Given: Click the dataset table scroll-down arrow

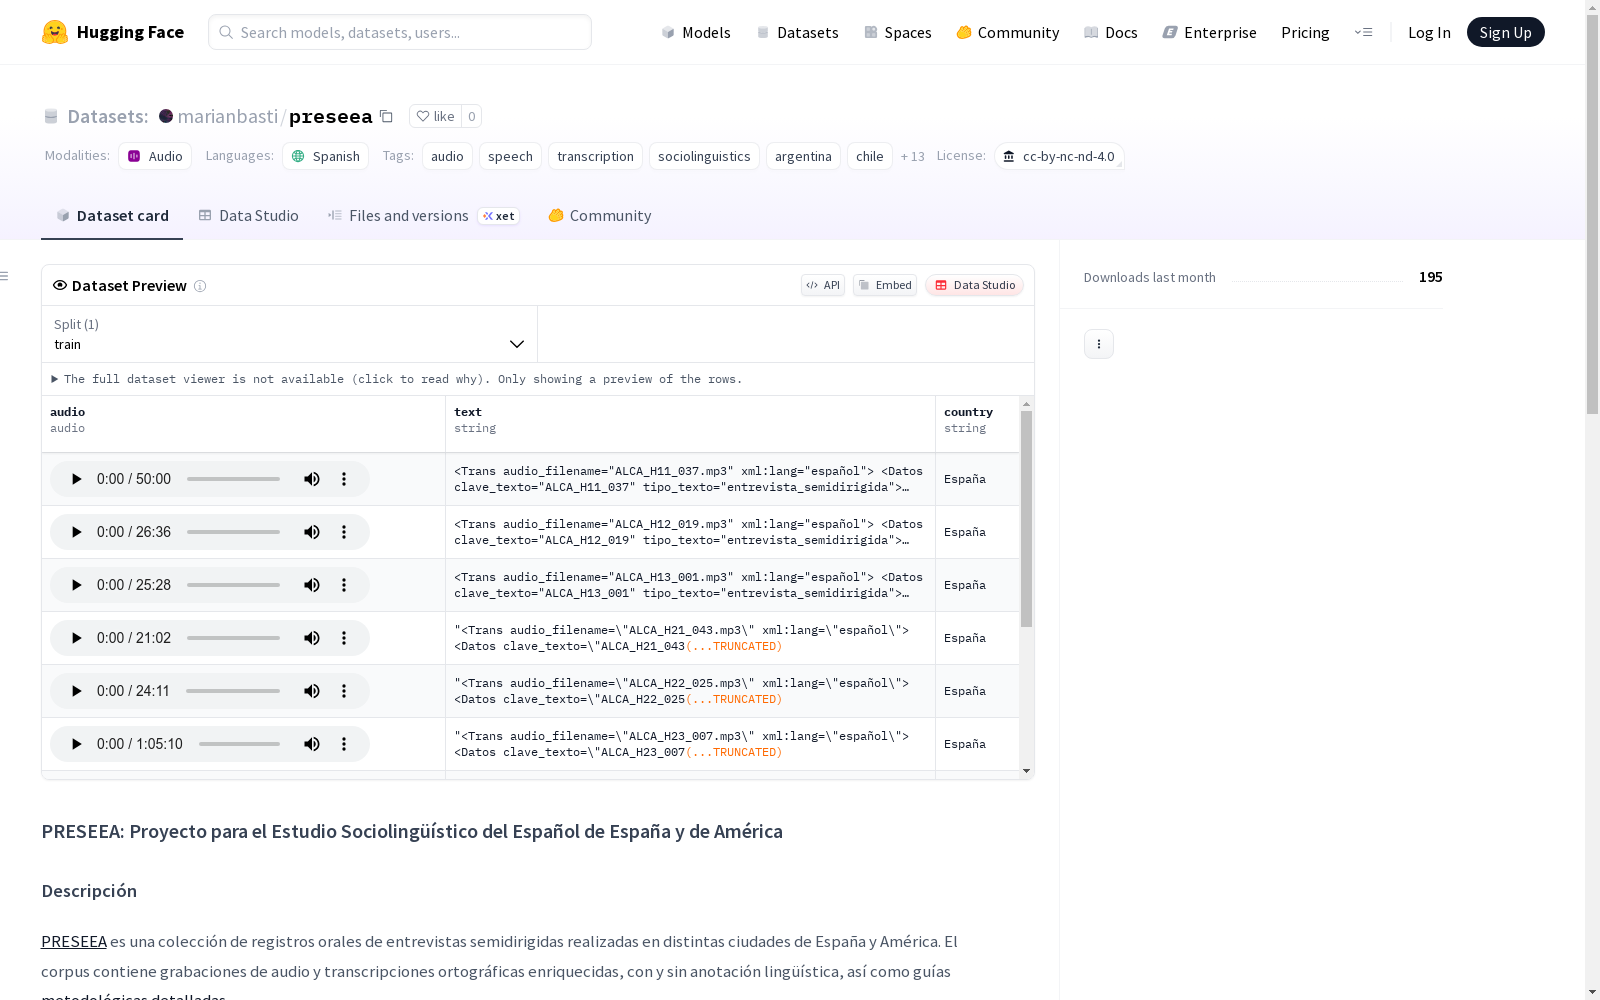Looking at the screenshot, I should pyautogui.click(x=1026, y=771).
